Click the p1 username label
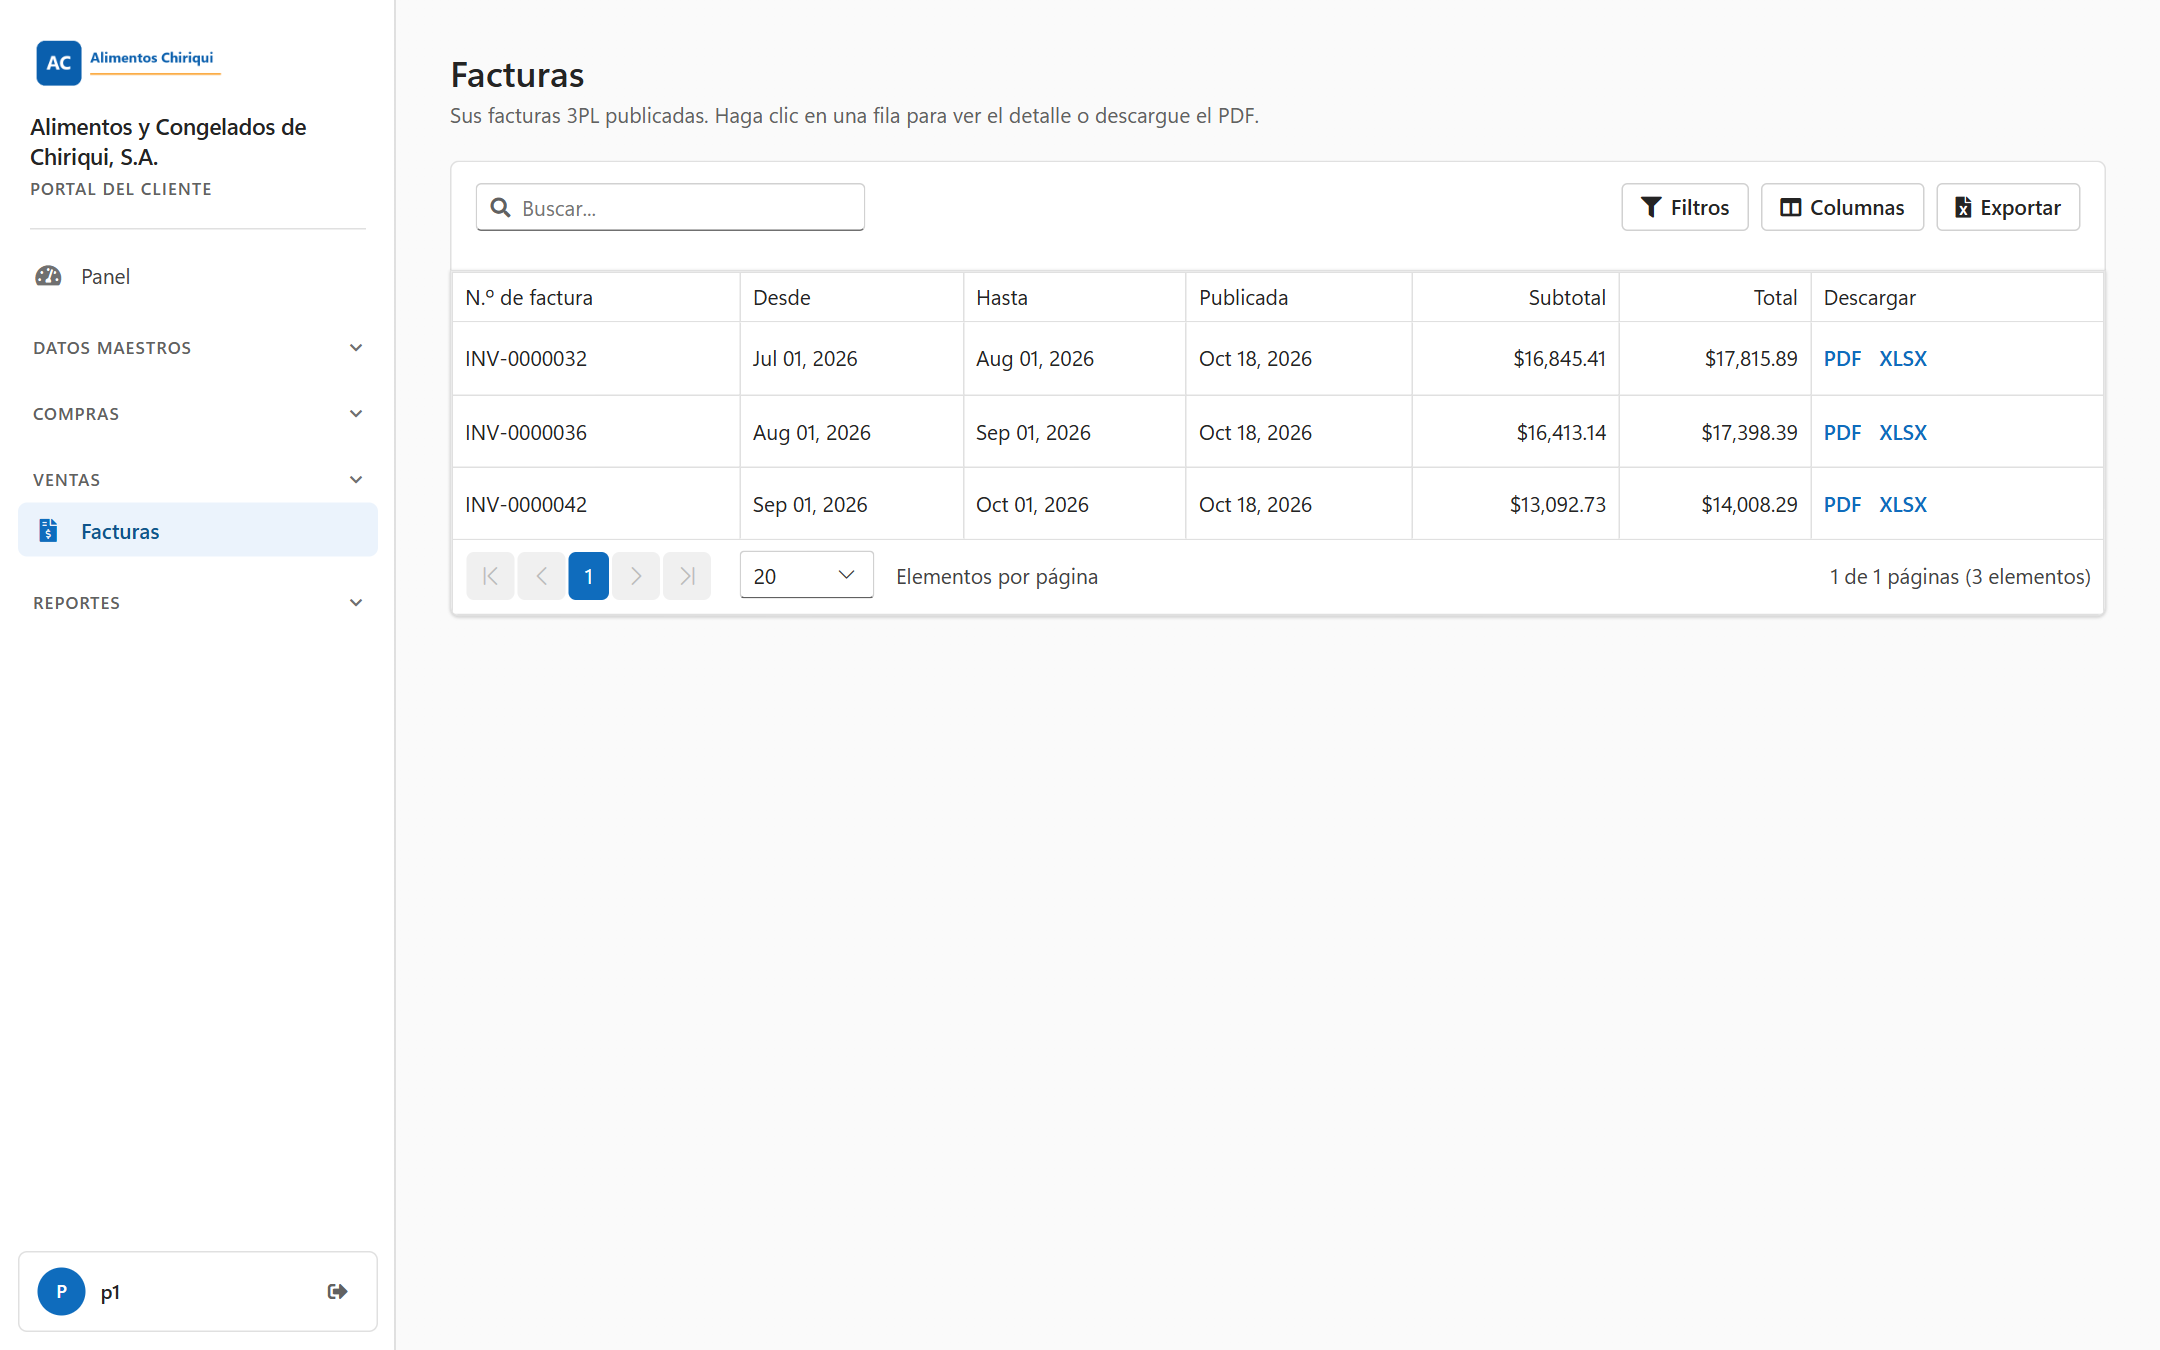The height and width of the screenshot is (1350, 2160). [x=110, y=1292]
